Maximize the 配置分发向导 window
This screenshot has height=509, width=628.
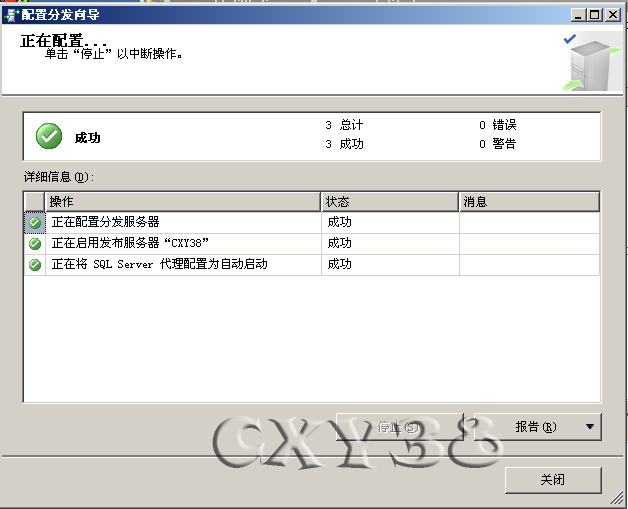[x=597, y=15]
